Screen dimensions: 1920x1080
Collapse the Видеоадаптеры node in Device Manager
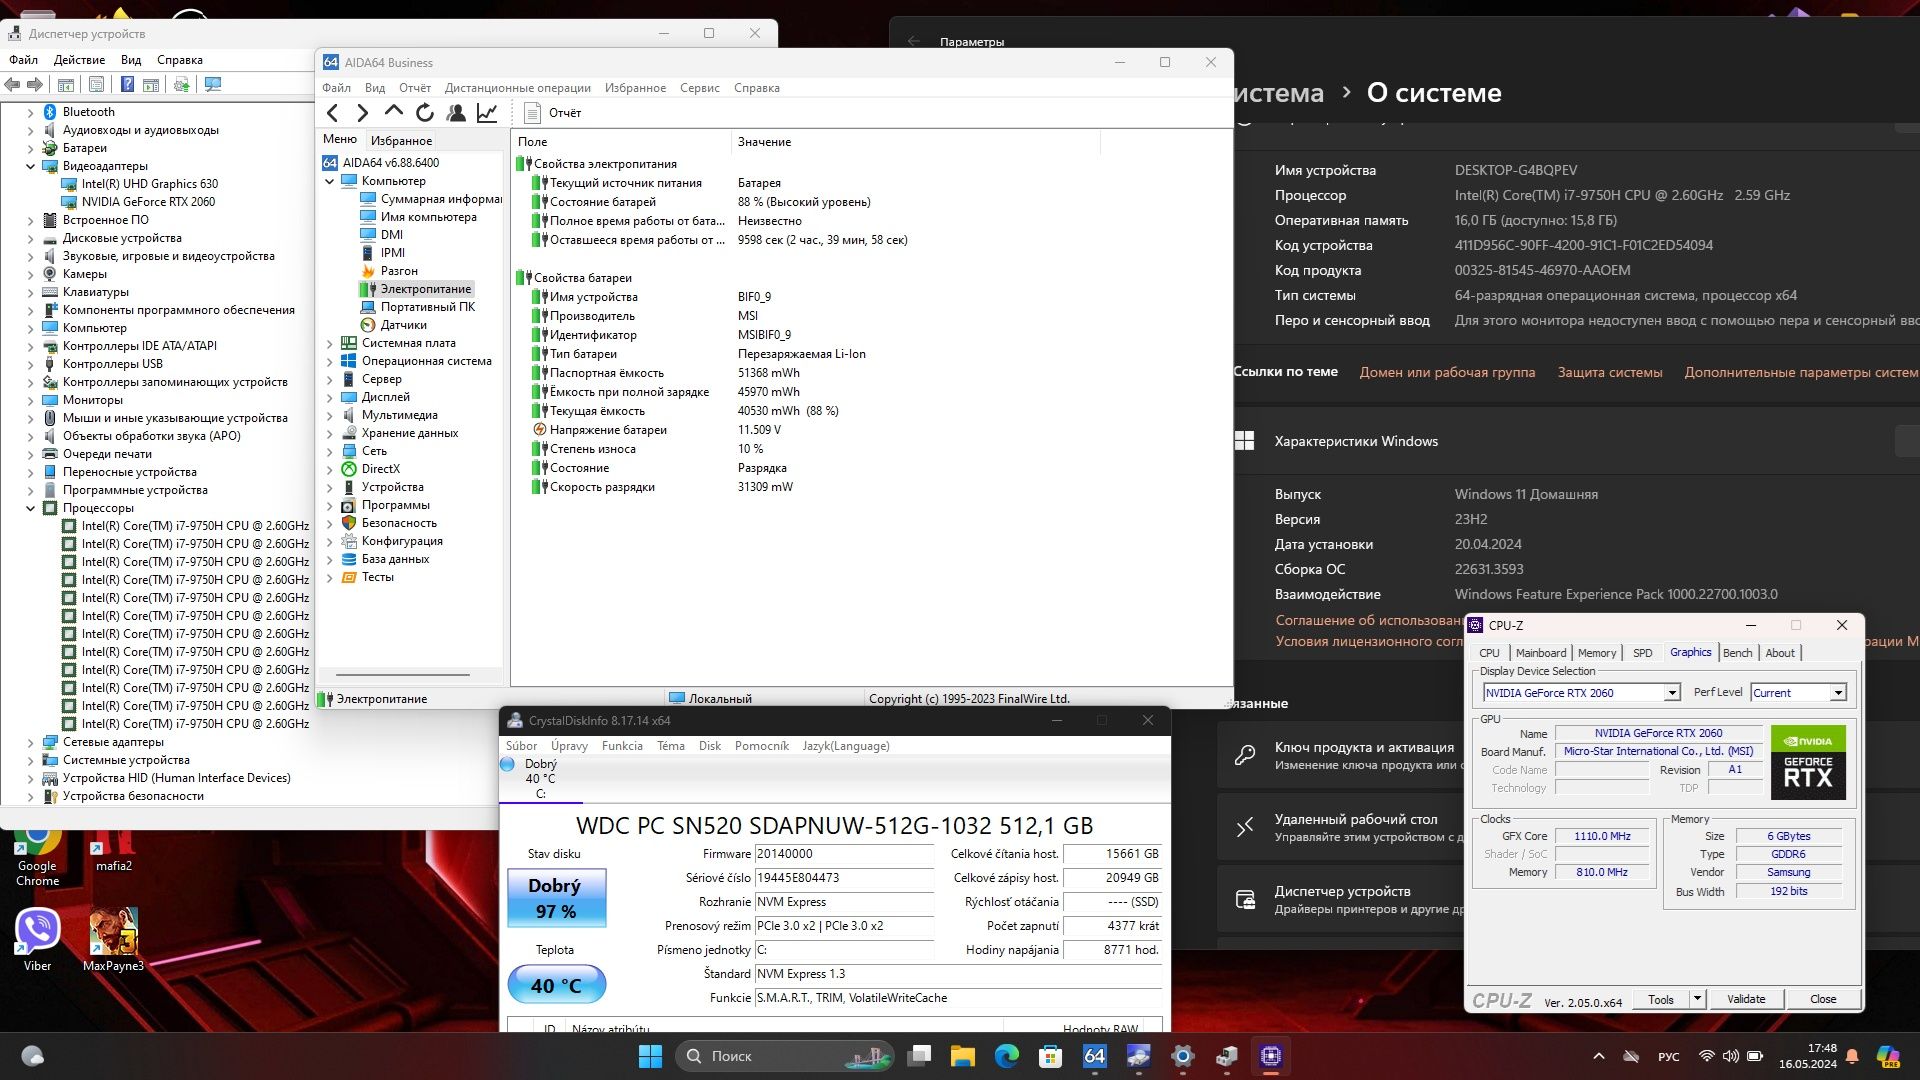click(30, 166)
